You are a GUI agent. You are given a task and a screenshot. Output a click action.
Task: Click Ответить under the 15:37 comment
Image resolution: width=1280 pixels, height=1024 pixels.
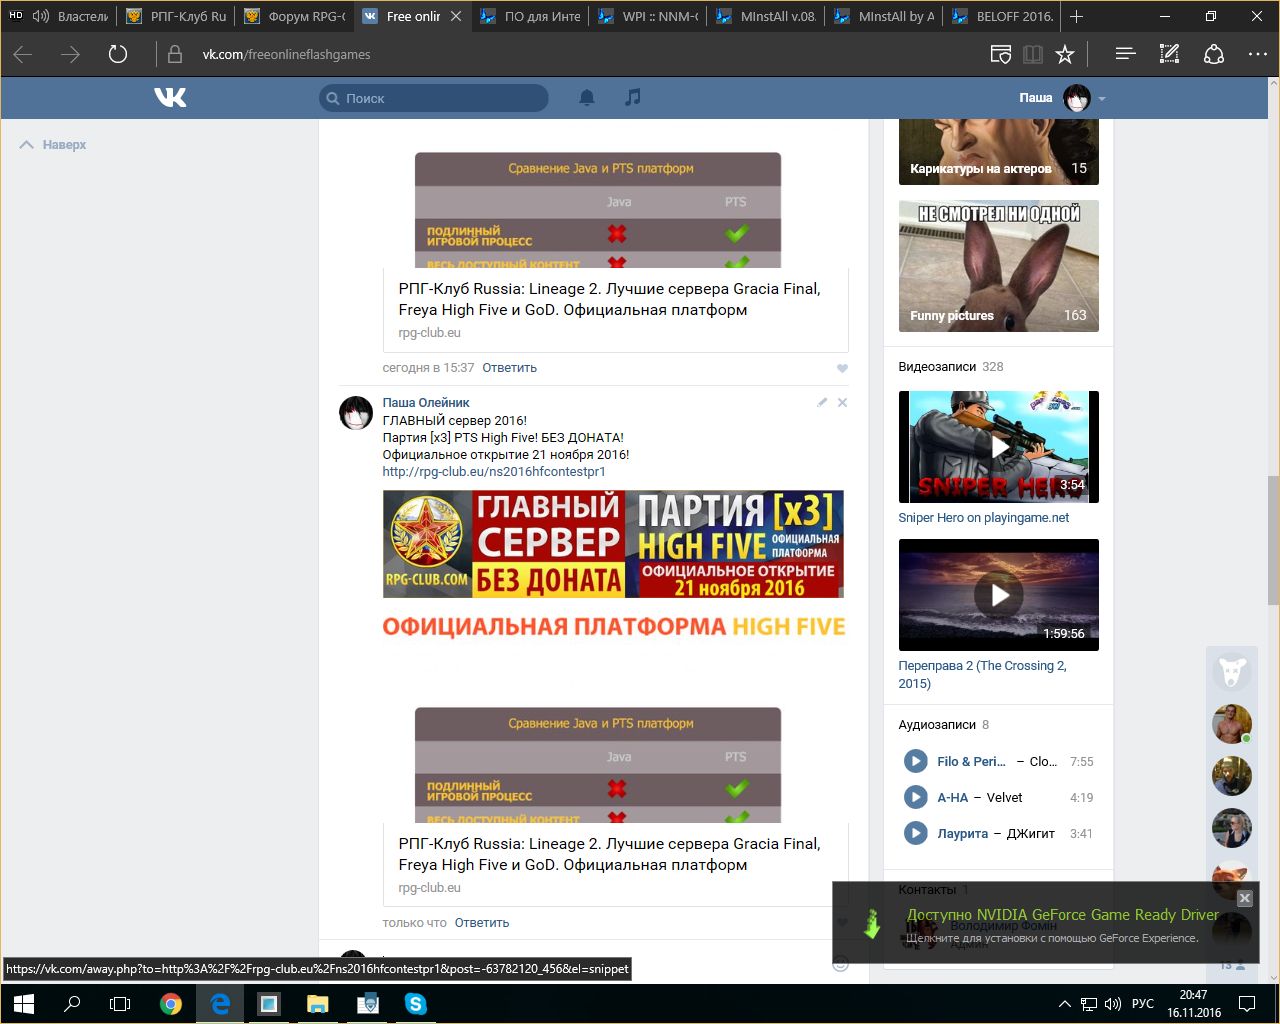pos(509,368)
